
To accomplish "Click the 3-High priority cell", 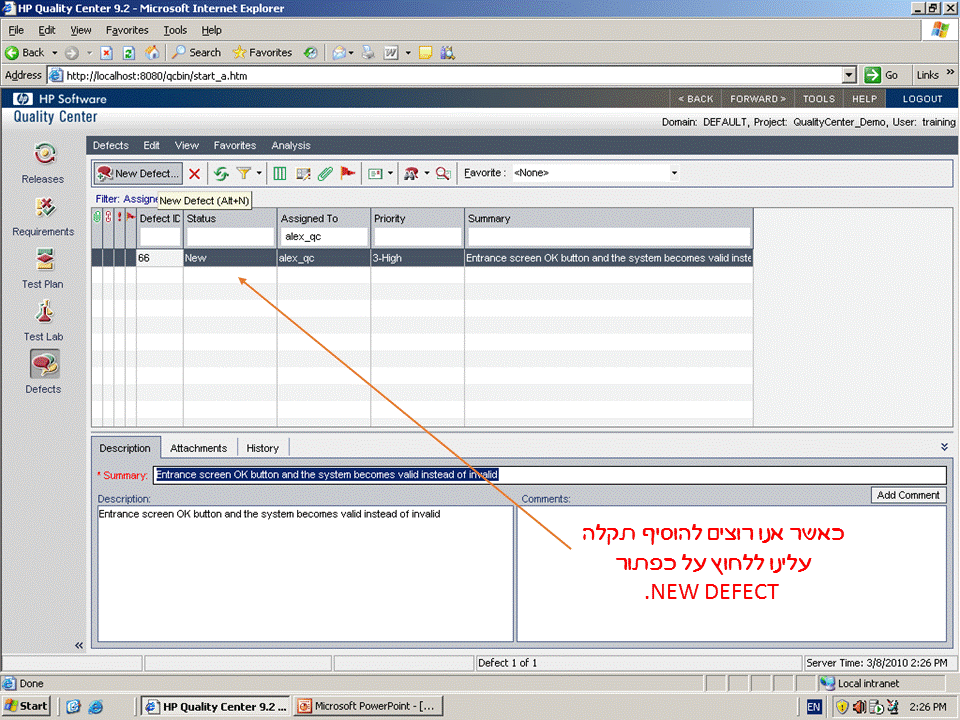I will click(418, 258).
